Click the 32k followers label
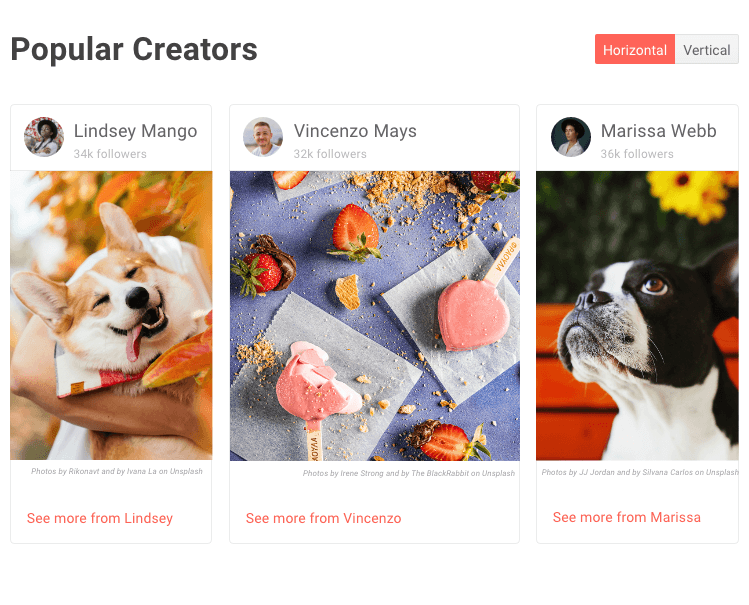The height and width of the screenshot is (605, 749). click(x=330, y=154)
